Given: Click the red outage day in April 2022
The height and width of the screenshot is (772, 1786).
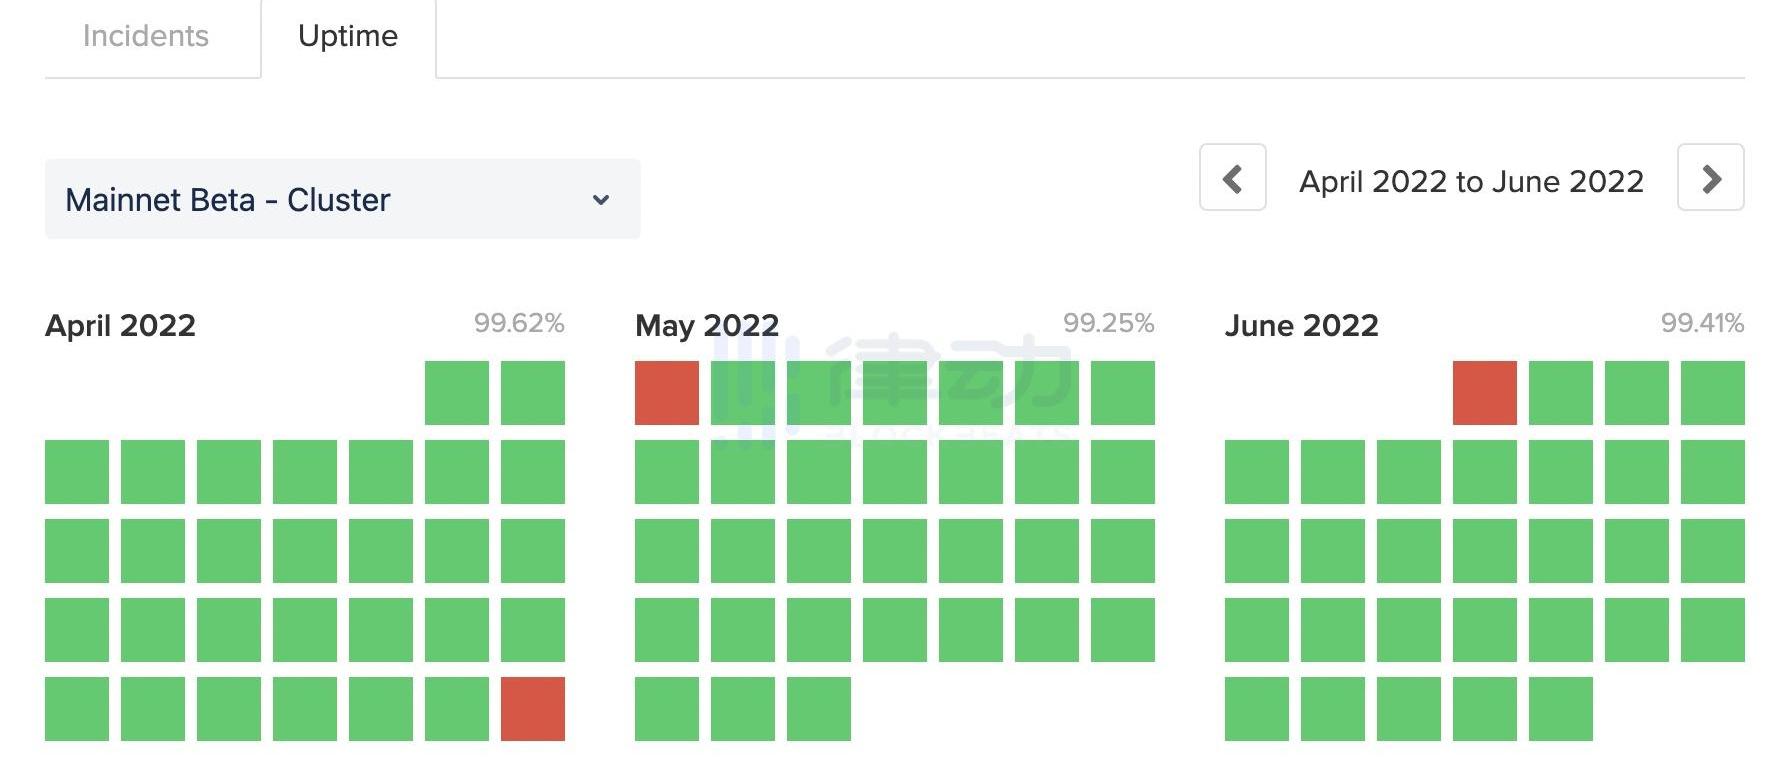Looking at the screenshot, I should (x=532, y=708).
